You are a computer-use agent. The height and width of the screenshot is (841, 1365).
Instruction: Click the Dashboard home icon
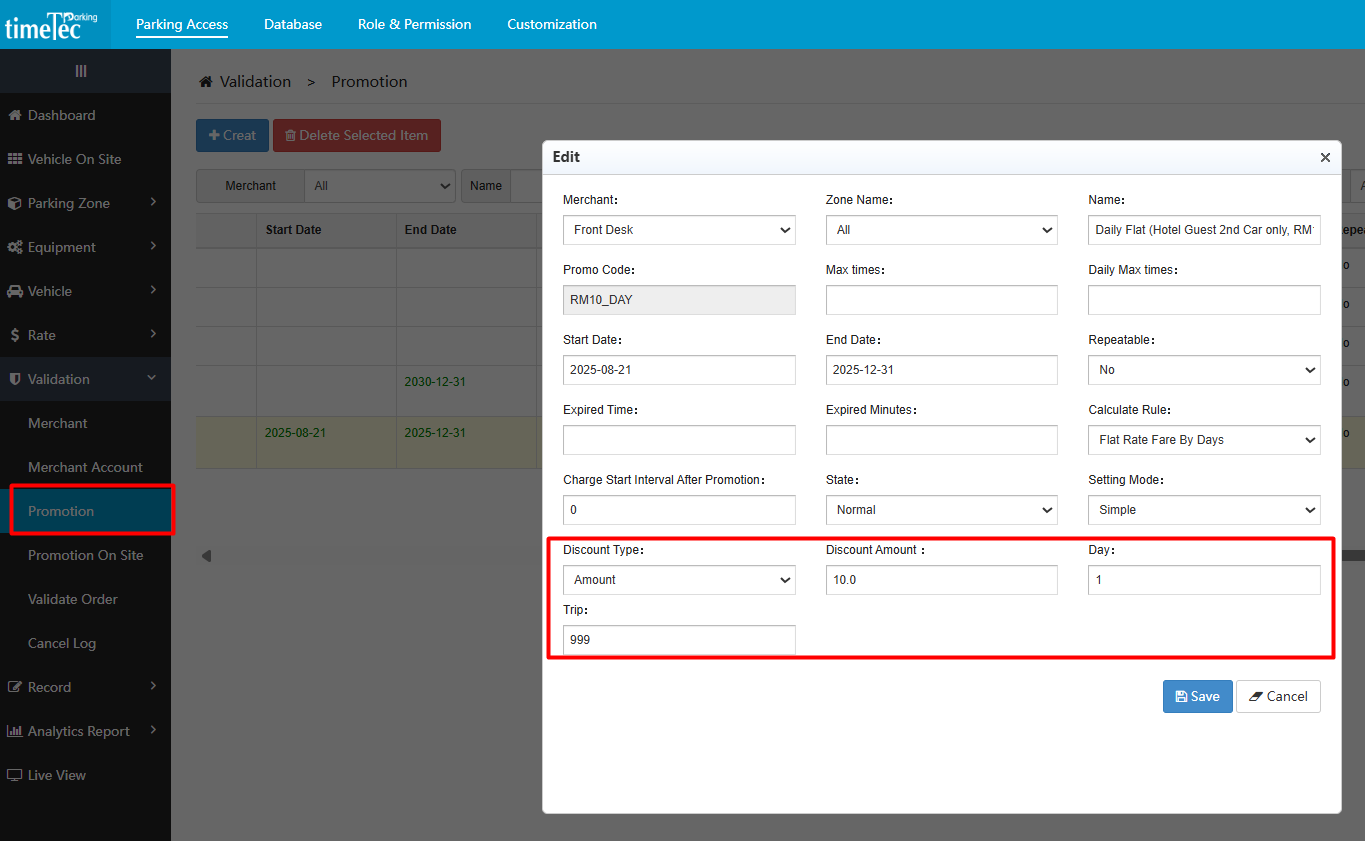pyautogui.click(x=15, y=115)
